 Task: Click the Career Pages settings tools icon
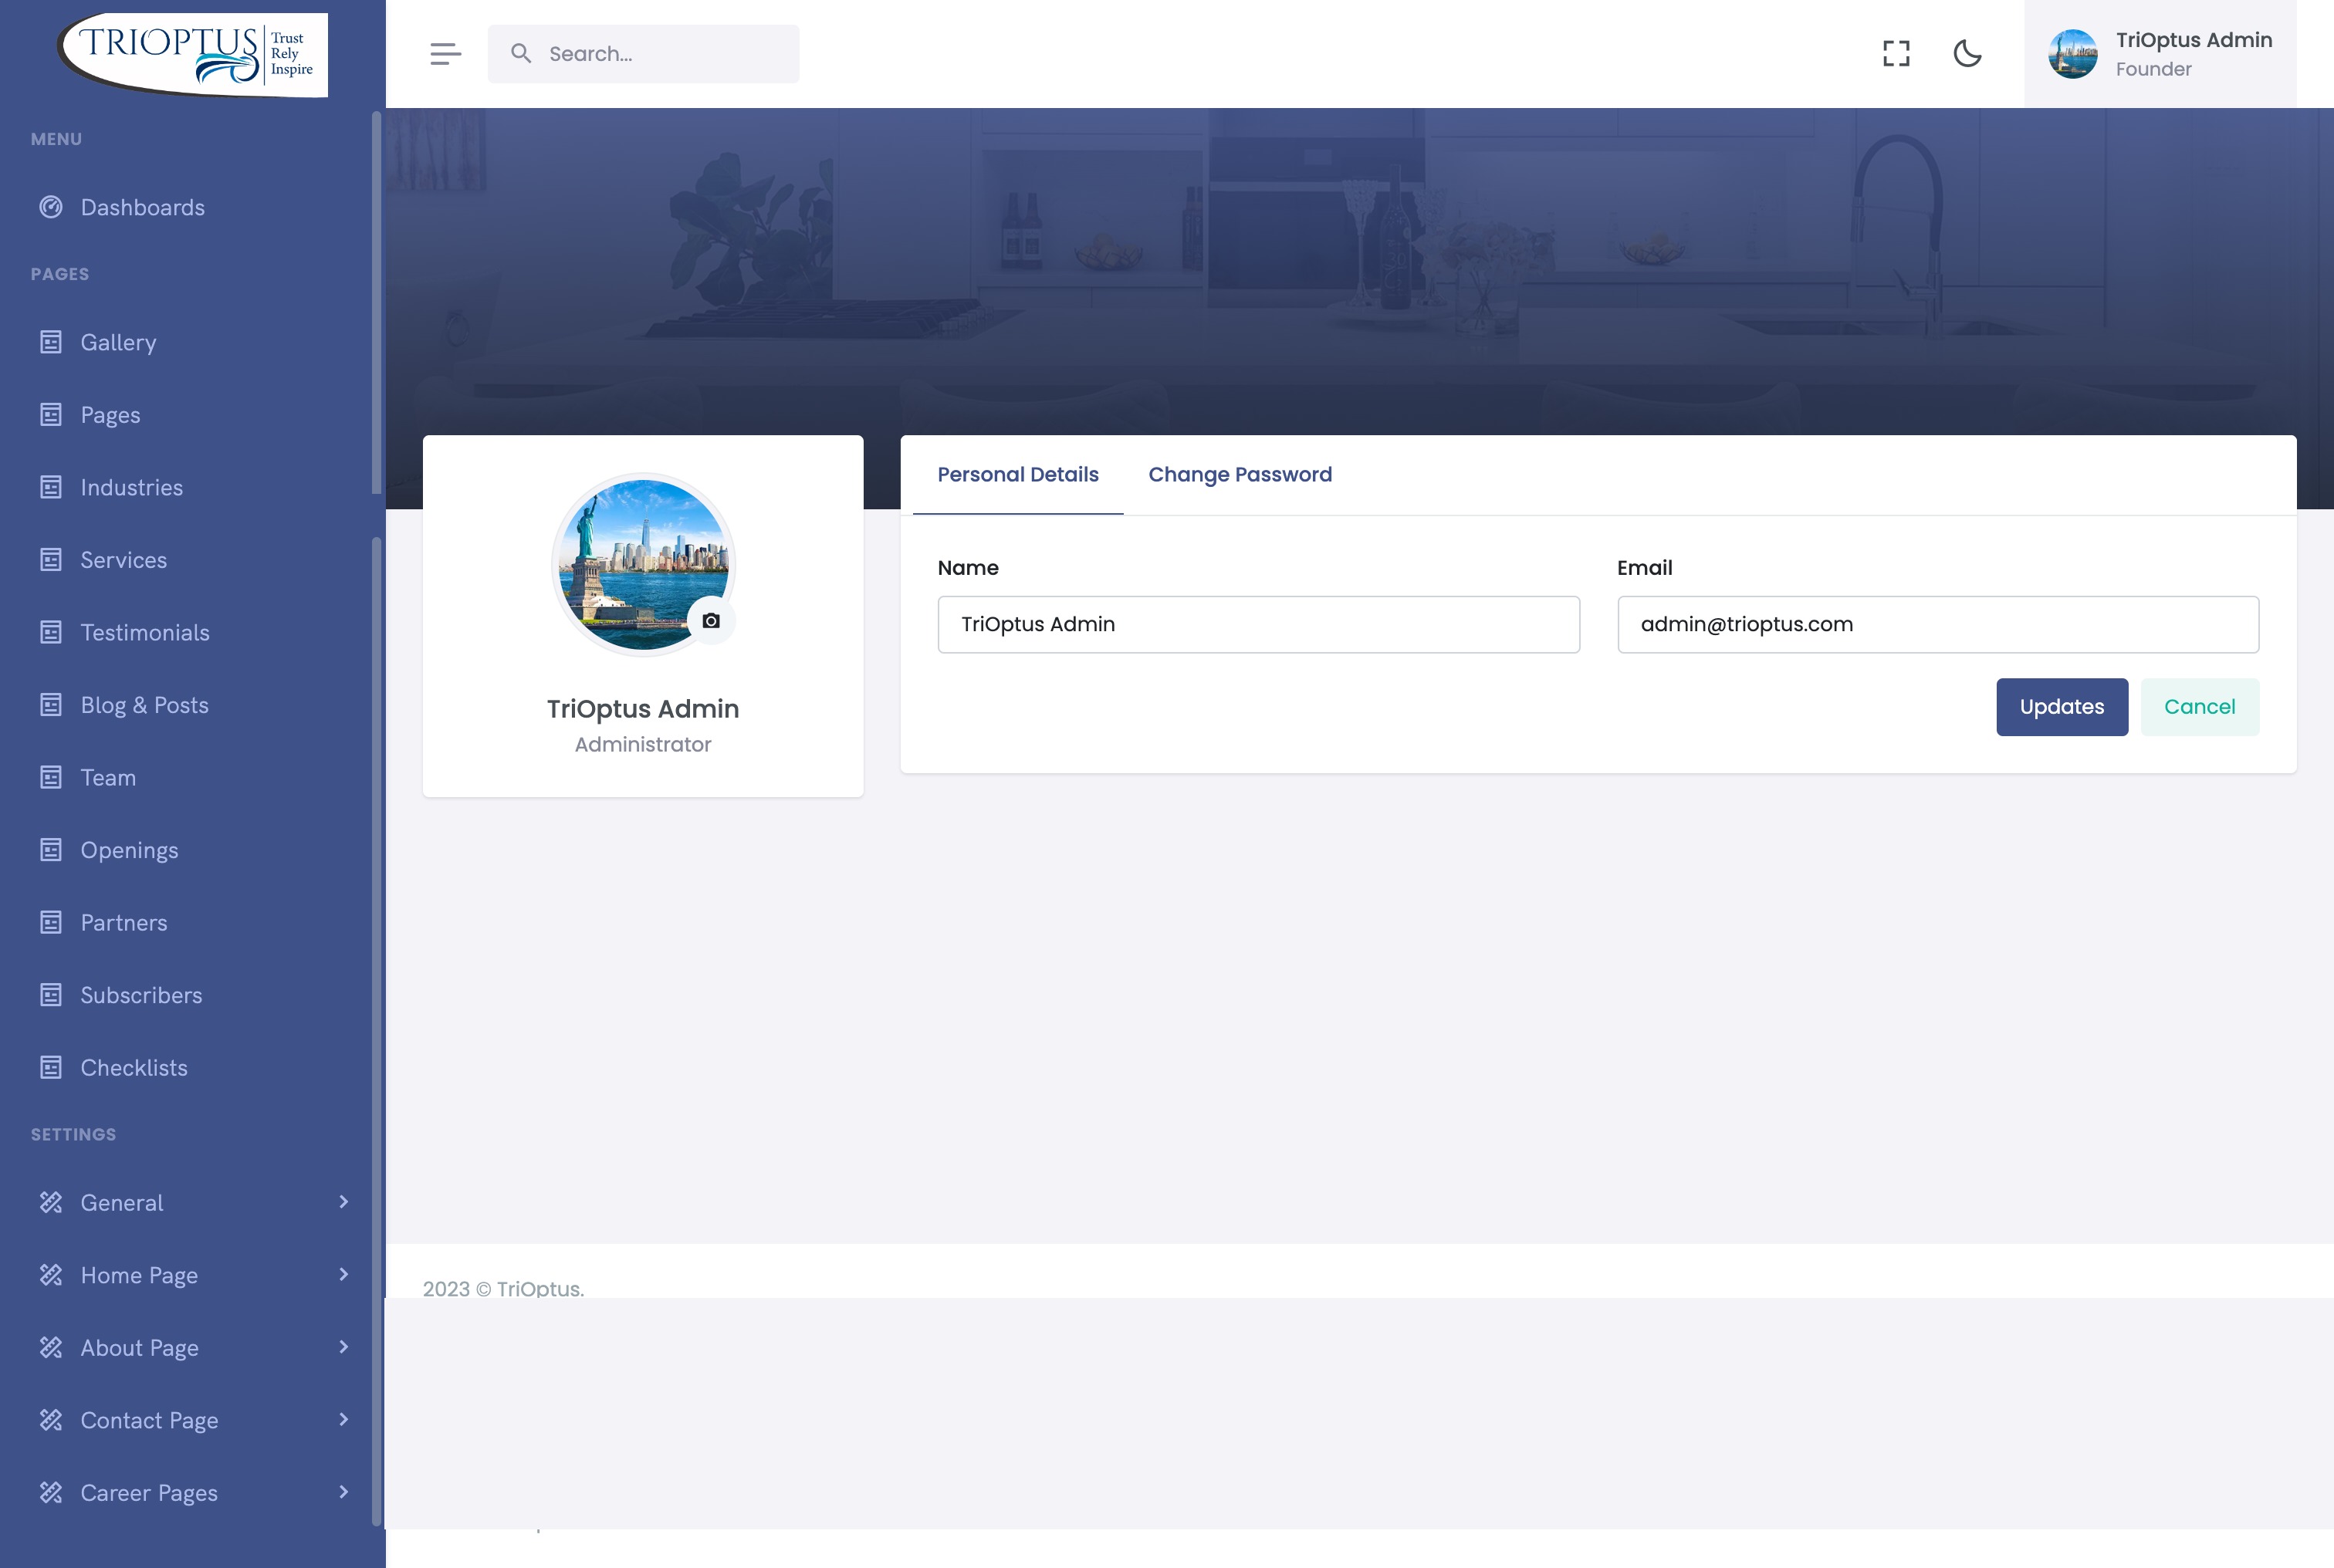click(51, 1492)
